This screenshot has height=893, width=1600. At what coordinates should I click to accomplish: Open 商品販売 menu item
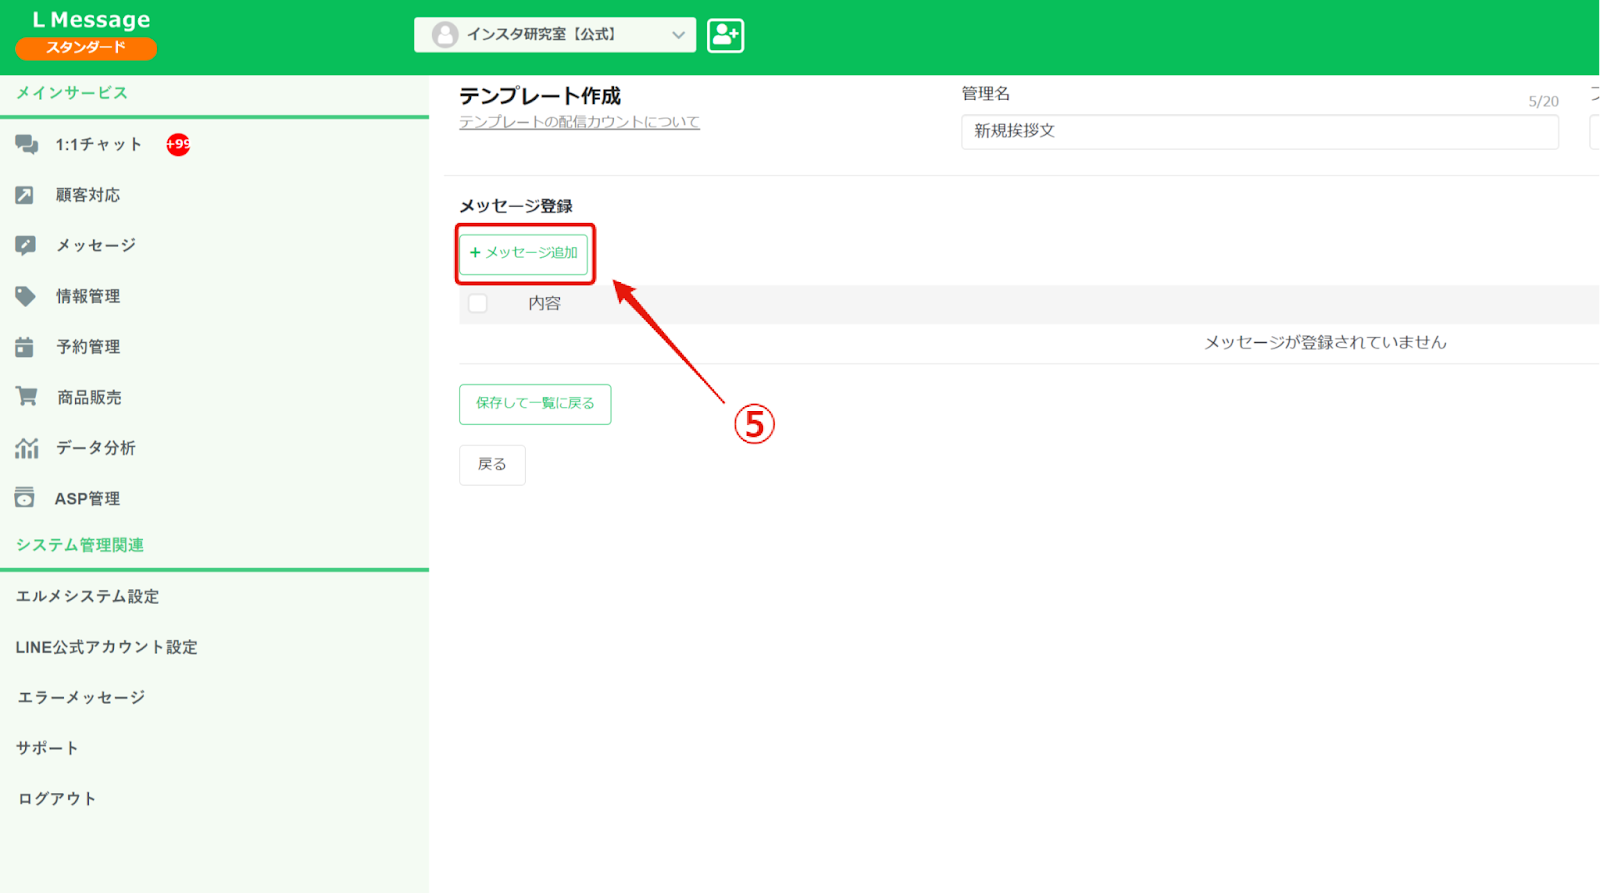[89, 397]
